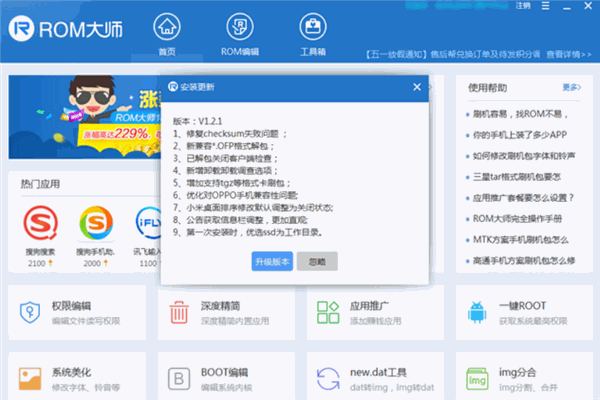600x400 pixels.
Task: Open help article 刷机容易，找ROM不易
Action: coord(520,114)
